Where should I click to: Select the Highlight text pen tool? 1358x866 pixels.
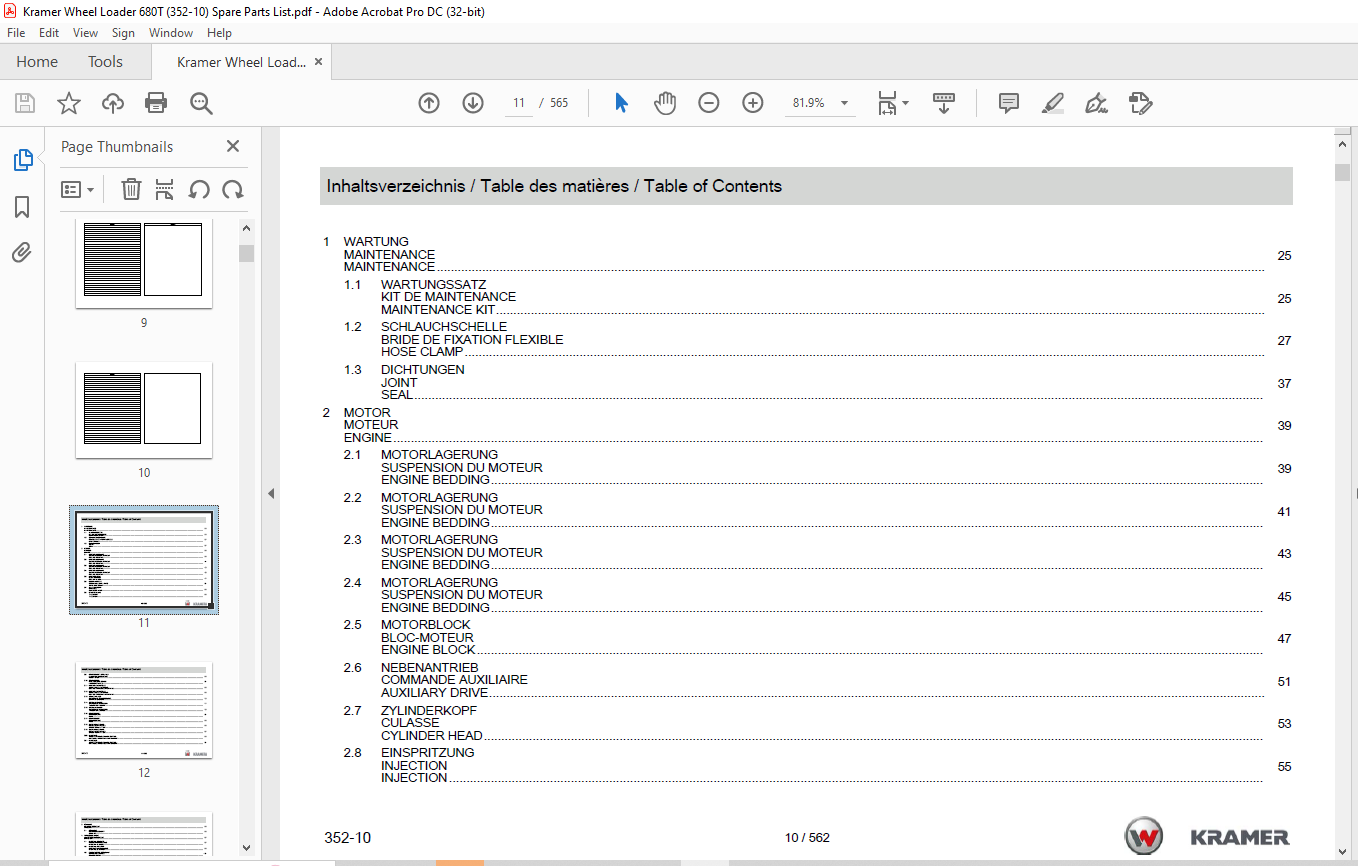point(1052,103)
